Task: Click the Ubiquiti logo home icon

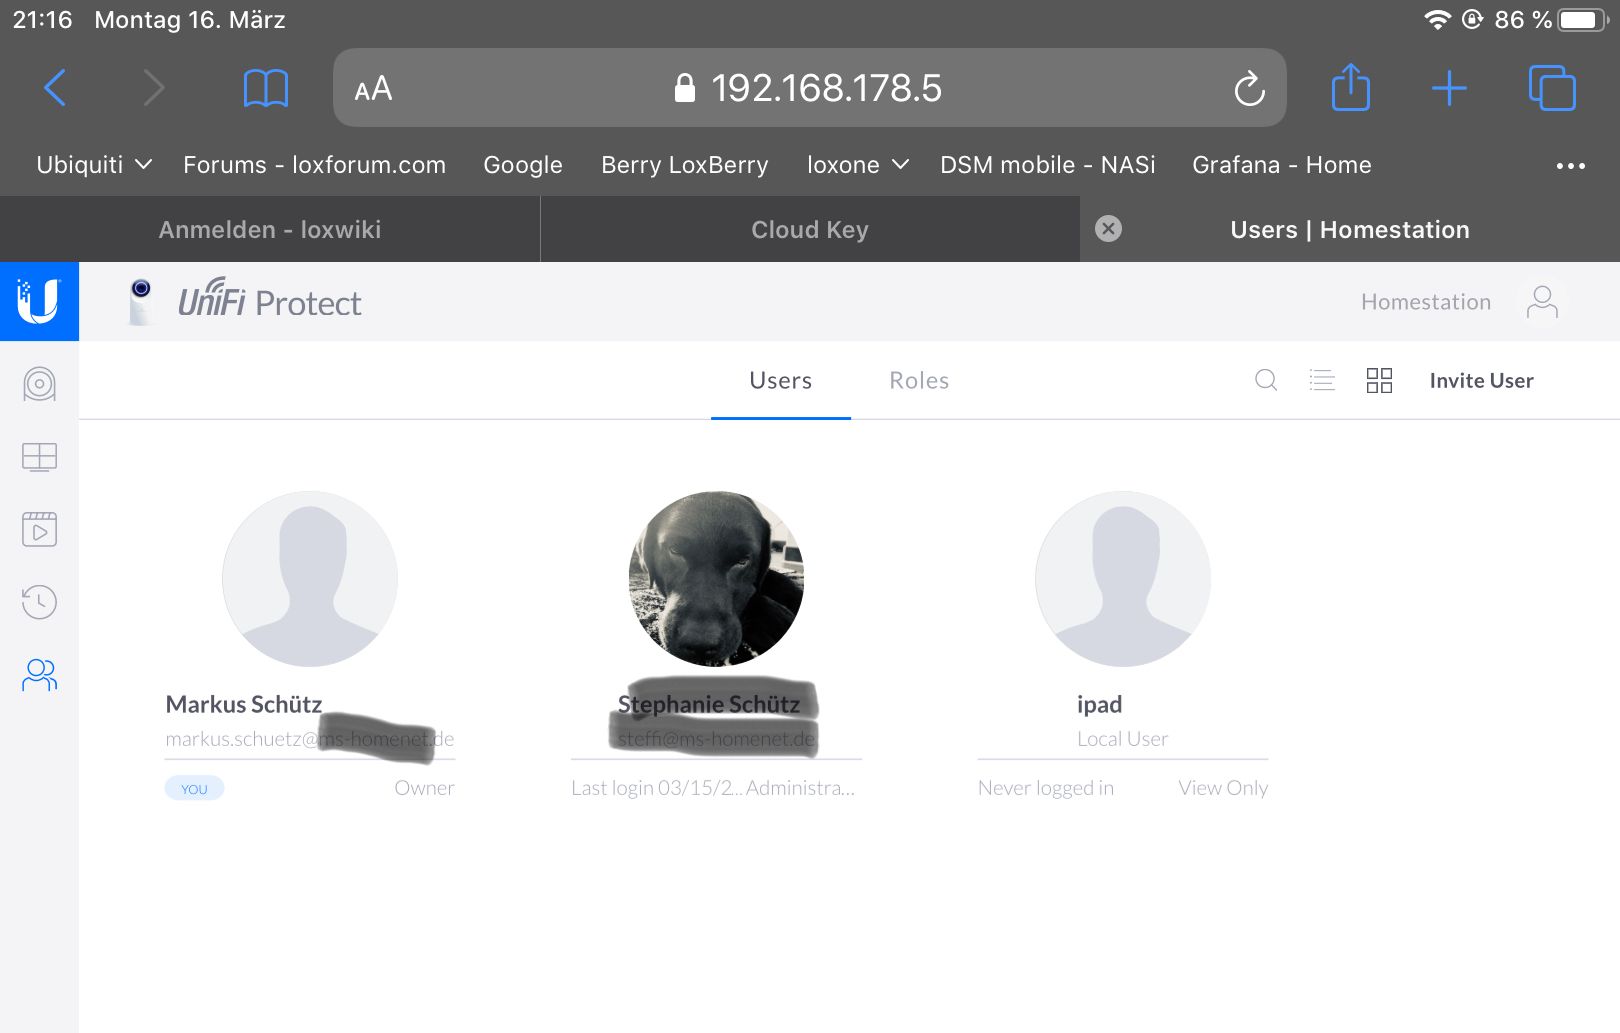Action: pyautogui.click(x=39, y=301)
